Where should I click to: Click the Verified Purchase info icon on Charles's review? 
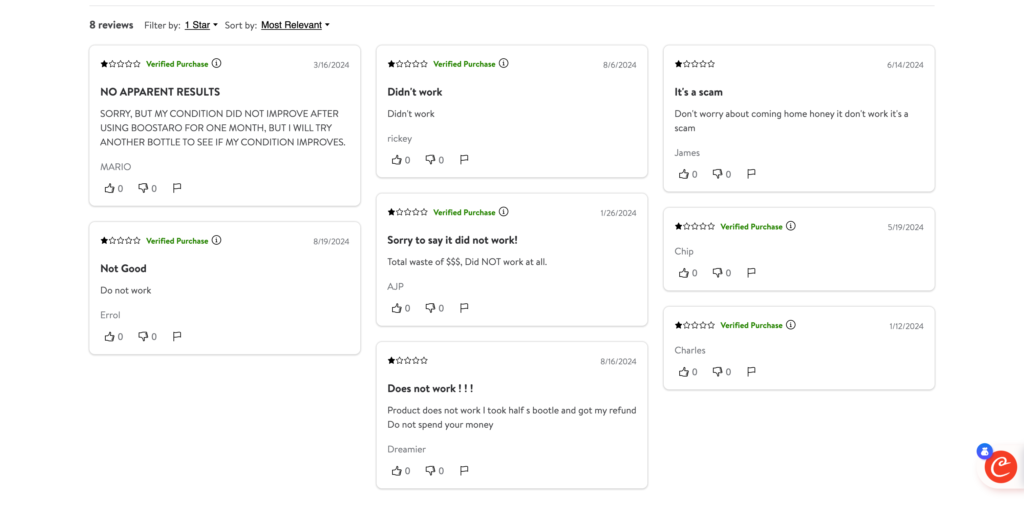pos(791,325)
